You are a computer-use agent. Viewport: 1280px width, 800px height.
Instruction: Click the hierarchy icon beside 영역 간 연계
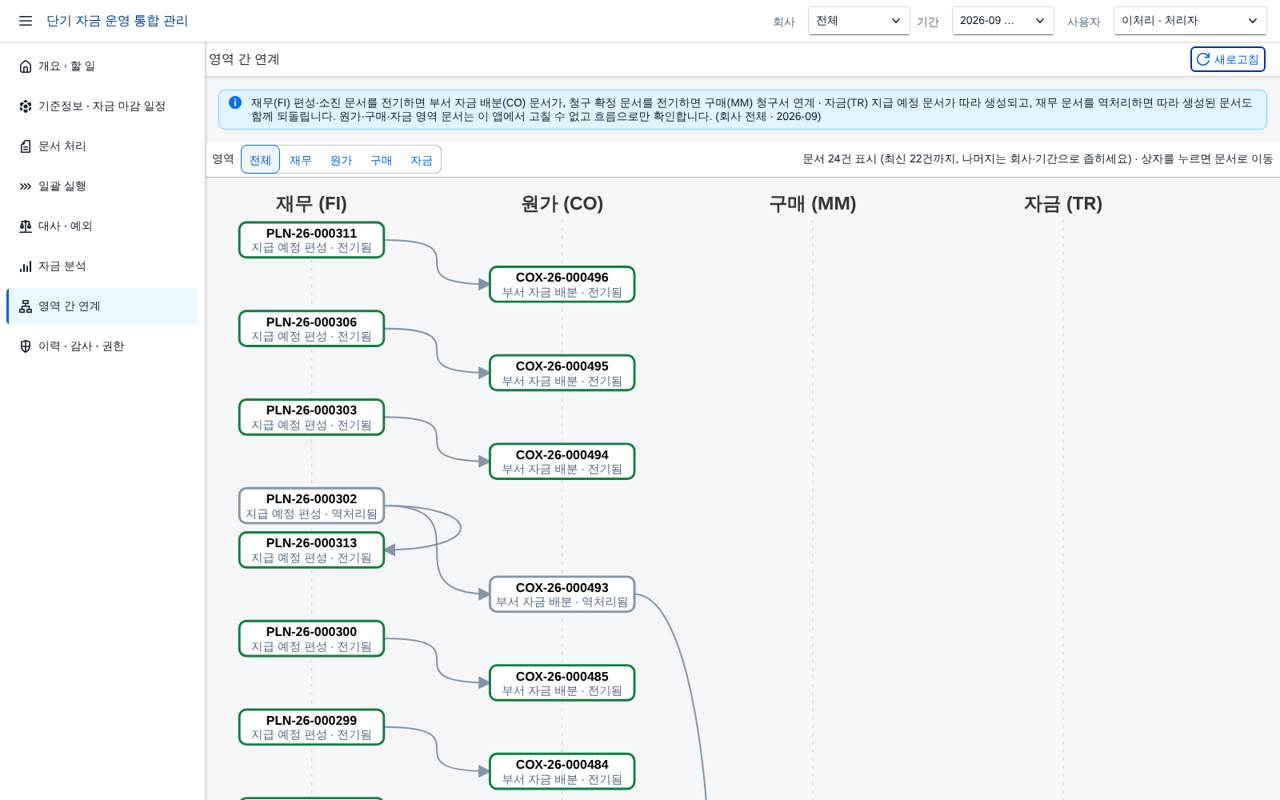[x=26, y=306]
